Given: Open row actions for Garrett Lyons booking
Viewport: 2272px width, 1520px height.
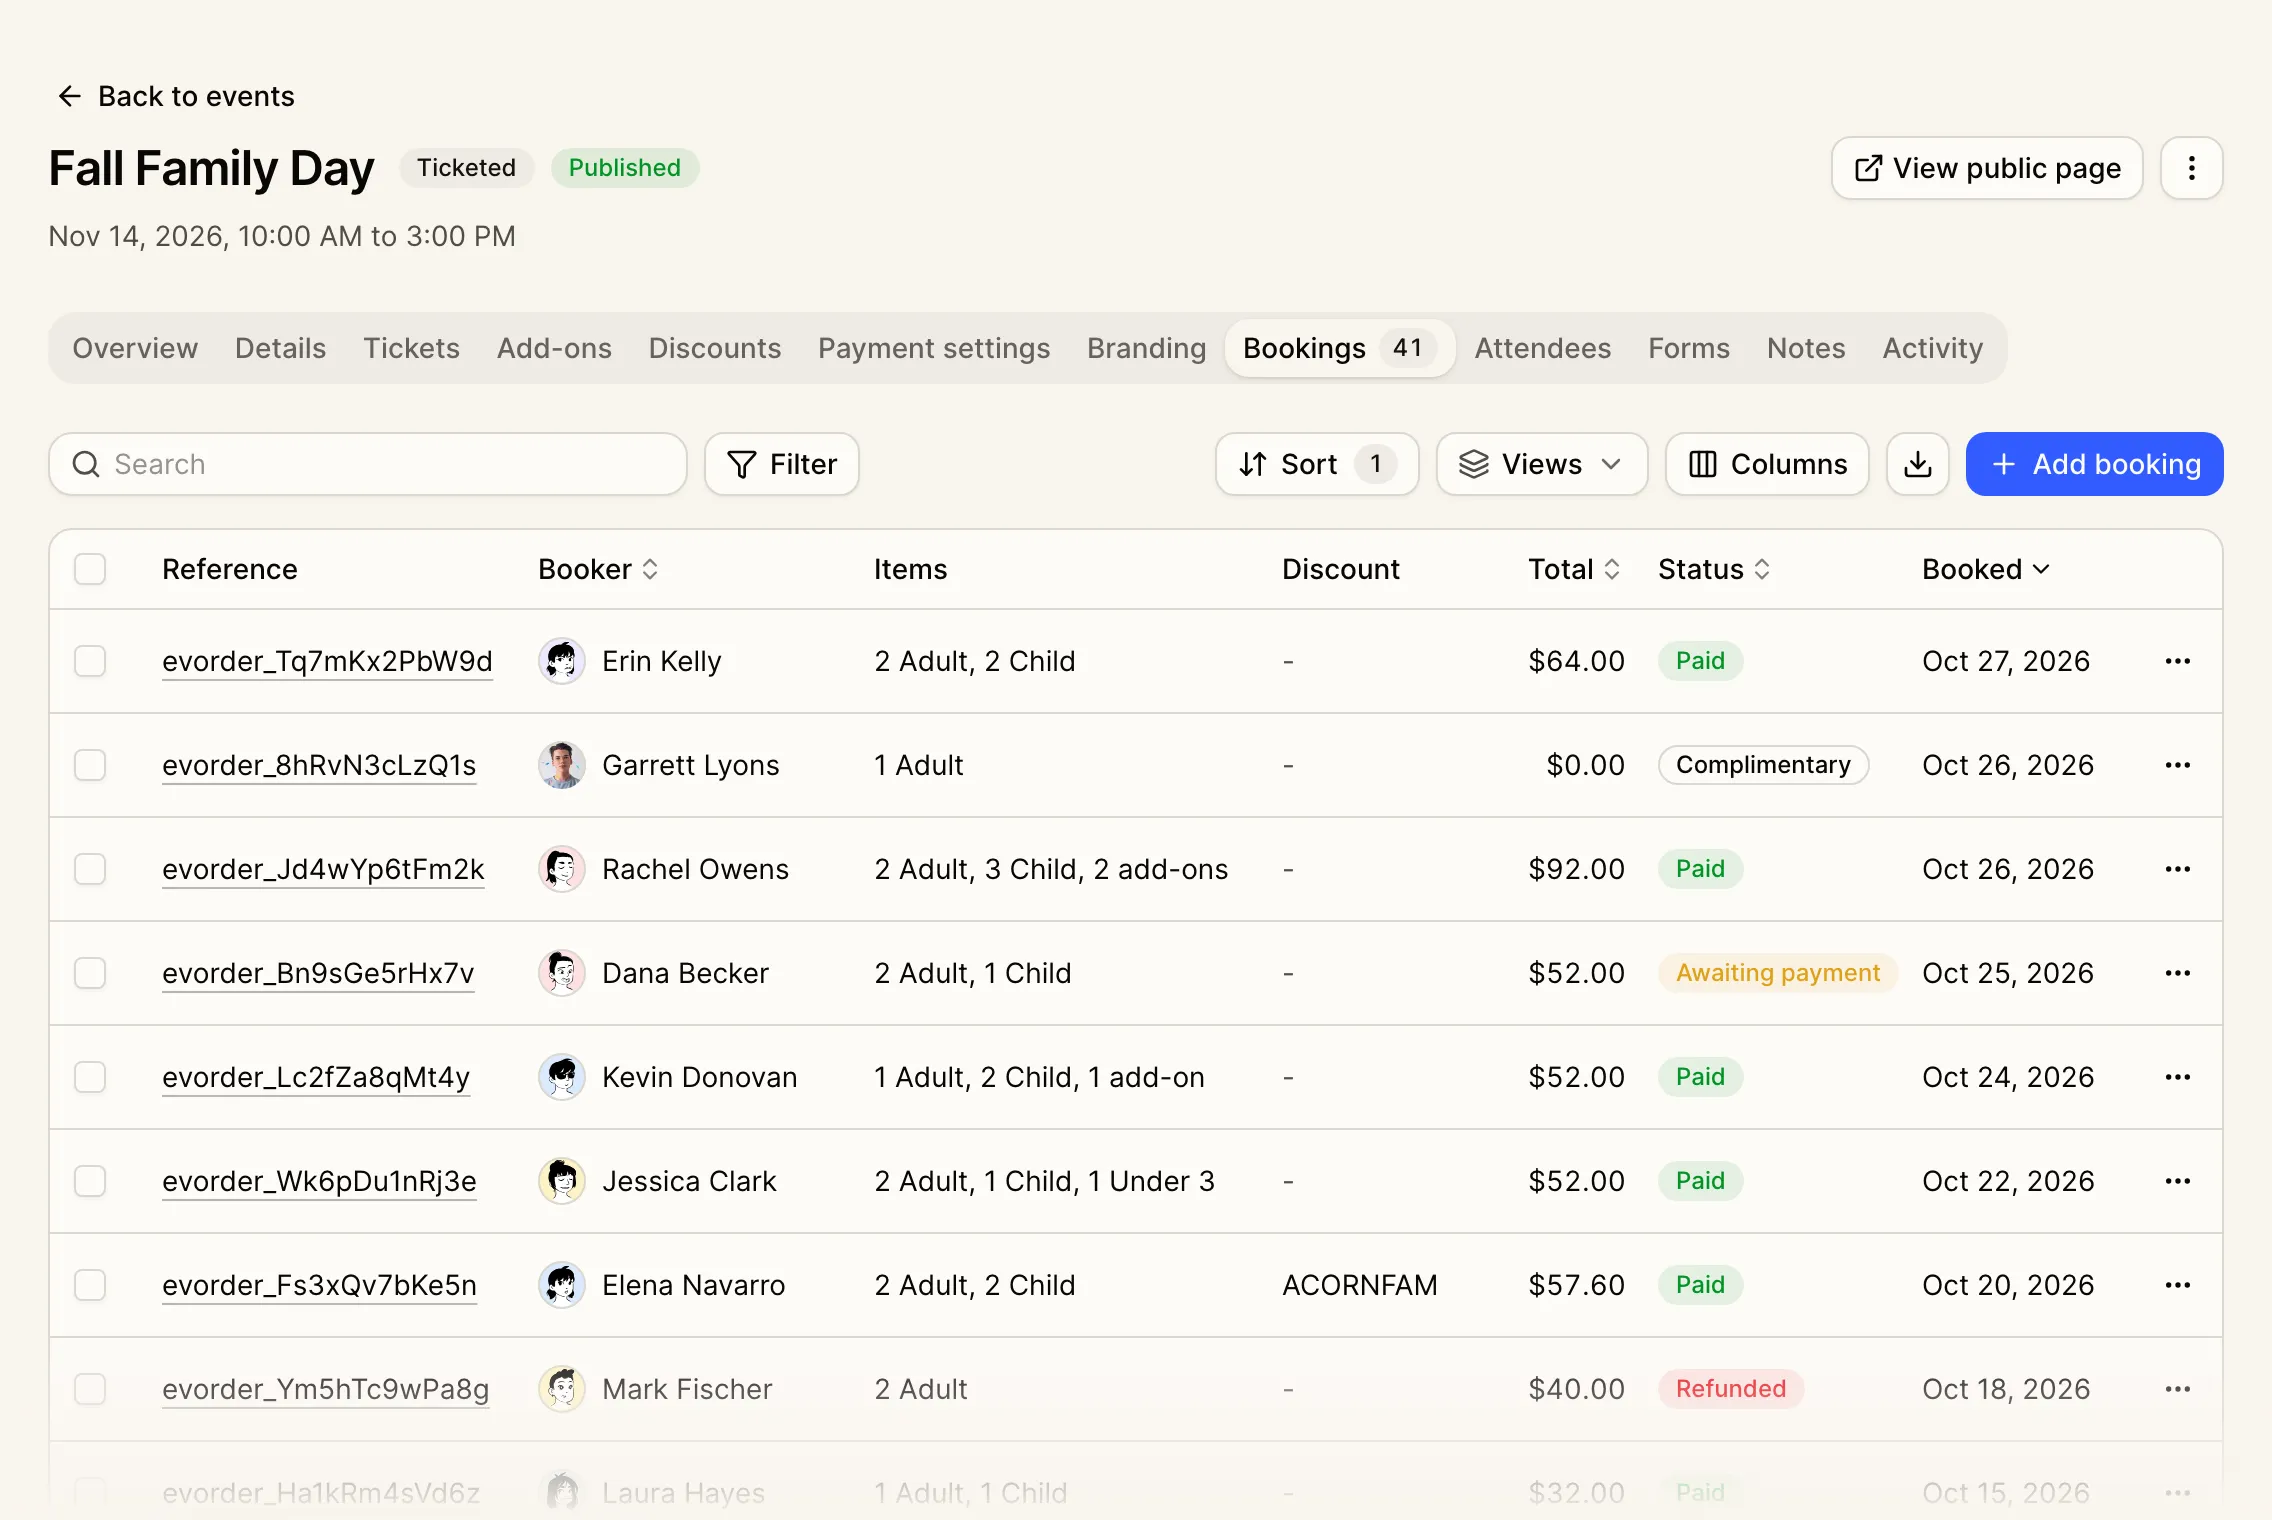Looking at the screenshot, I should click(x=2177, y=765).
